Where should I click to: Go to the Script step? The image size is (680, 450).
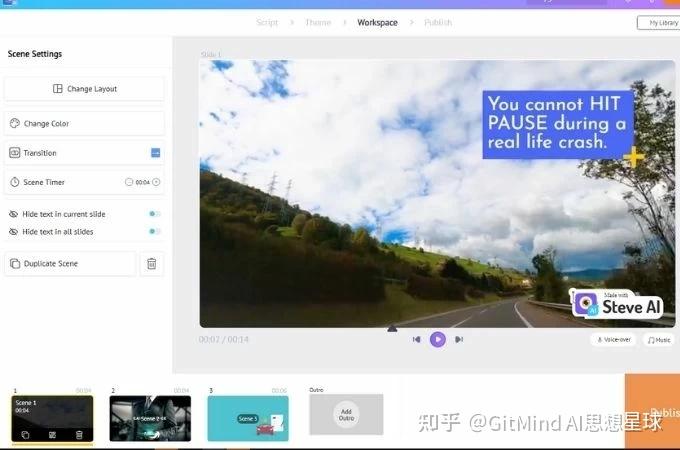[267, 23]
